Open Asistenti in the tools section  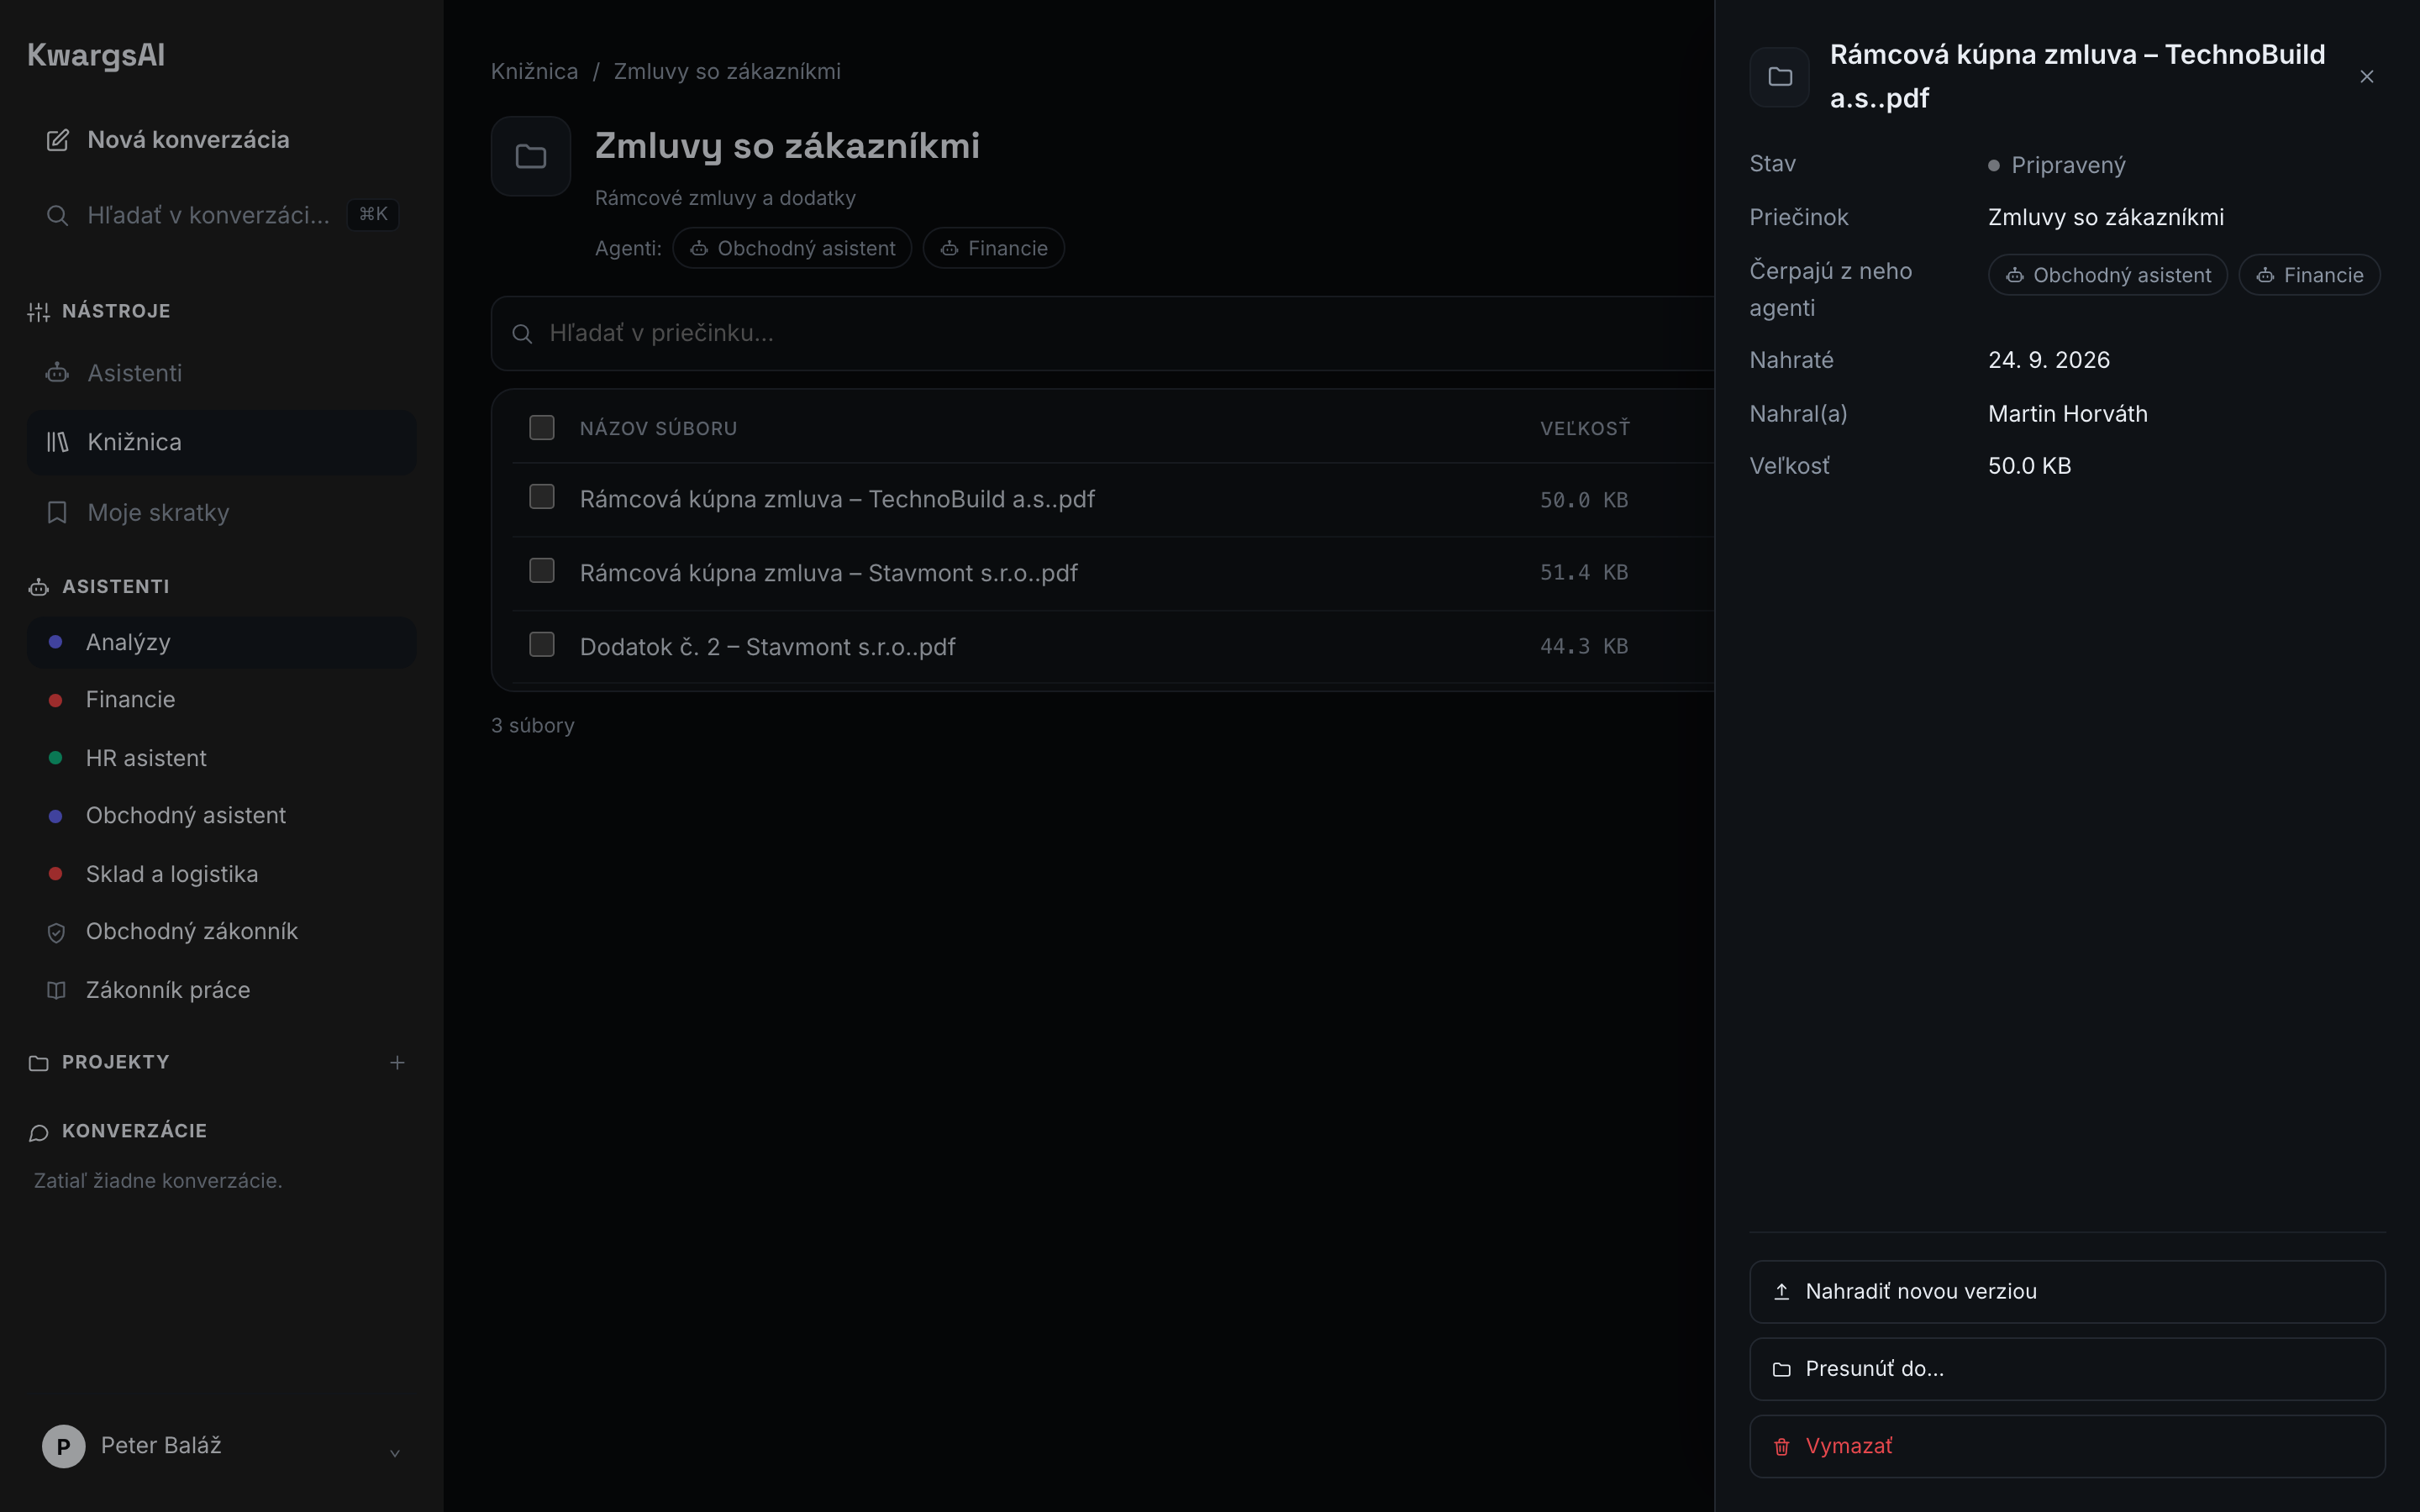(x=221, y=373)
